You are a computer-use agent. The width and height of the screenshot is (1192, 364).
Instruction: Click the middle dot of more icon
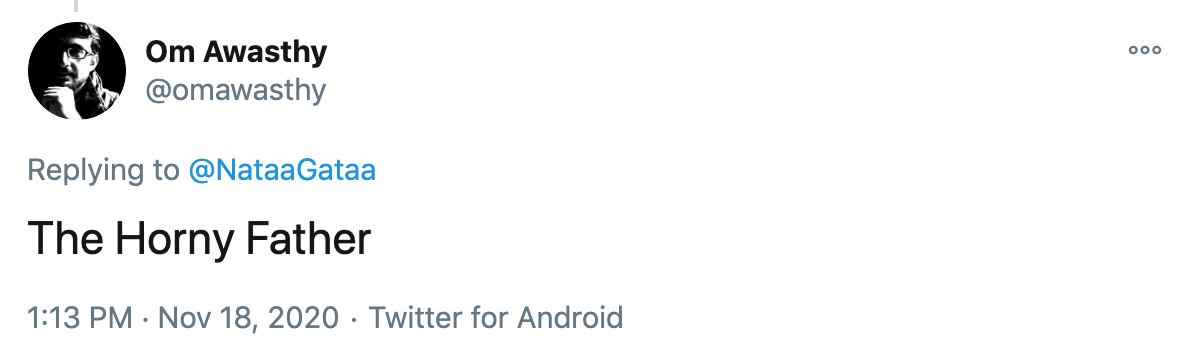click(1144, 50)
